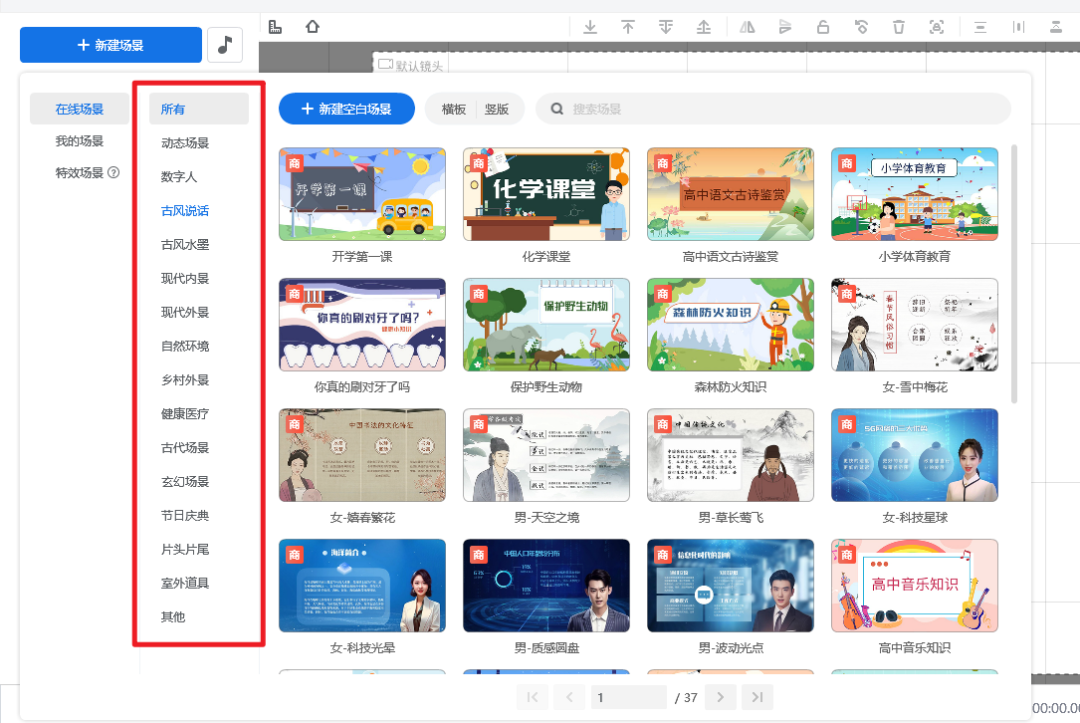Open the 化学课堂 scene thumbnail
The height and width of the screenshot is (723, 1080).
(546, 194)
